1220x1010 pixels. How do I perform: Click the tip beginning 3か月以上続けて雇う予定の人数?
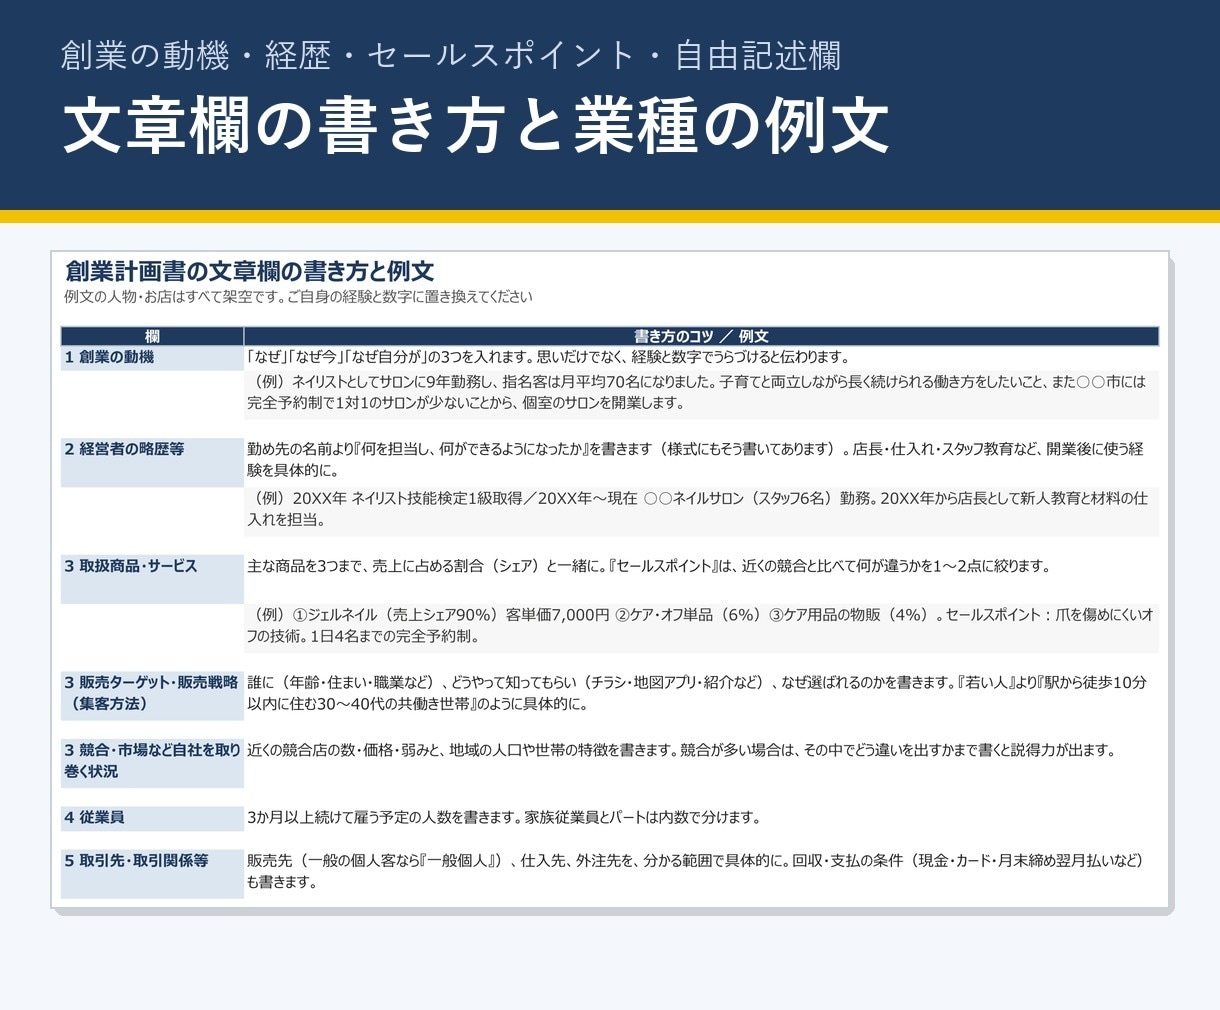click(x=701, y=817)
